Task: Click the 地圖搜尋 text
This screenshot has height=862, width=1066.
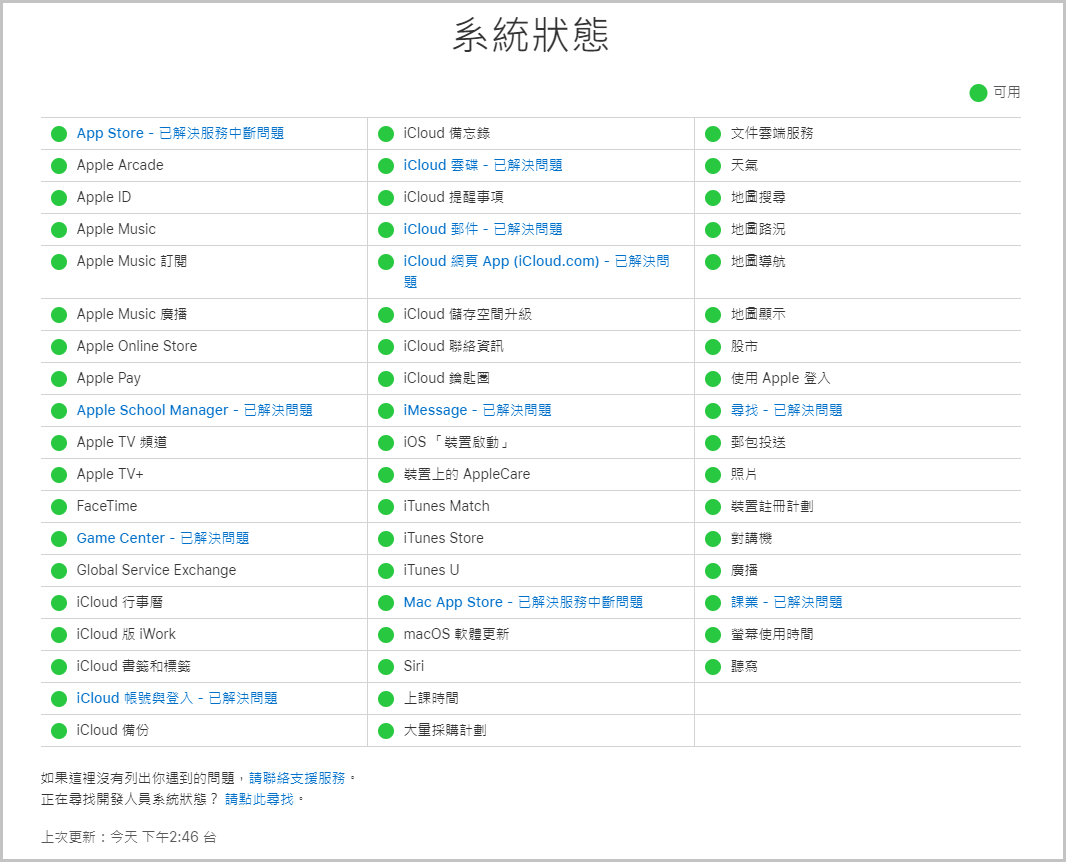Action: click(x=758, y=197)
